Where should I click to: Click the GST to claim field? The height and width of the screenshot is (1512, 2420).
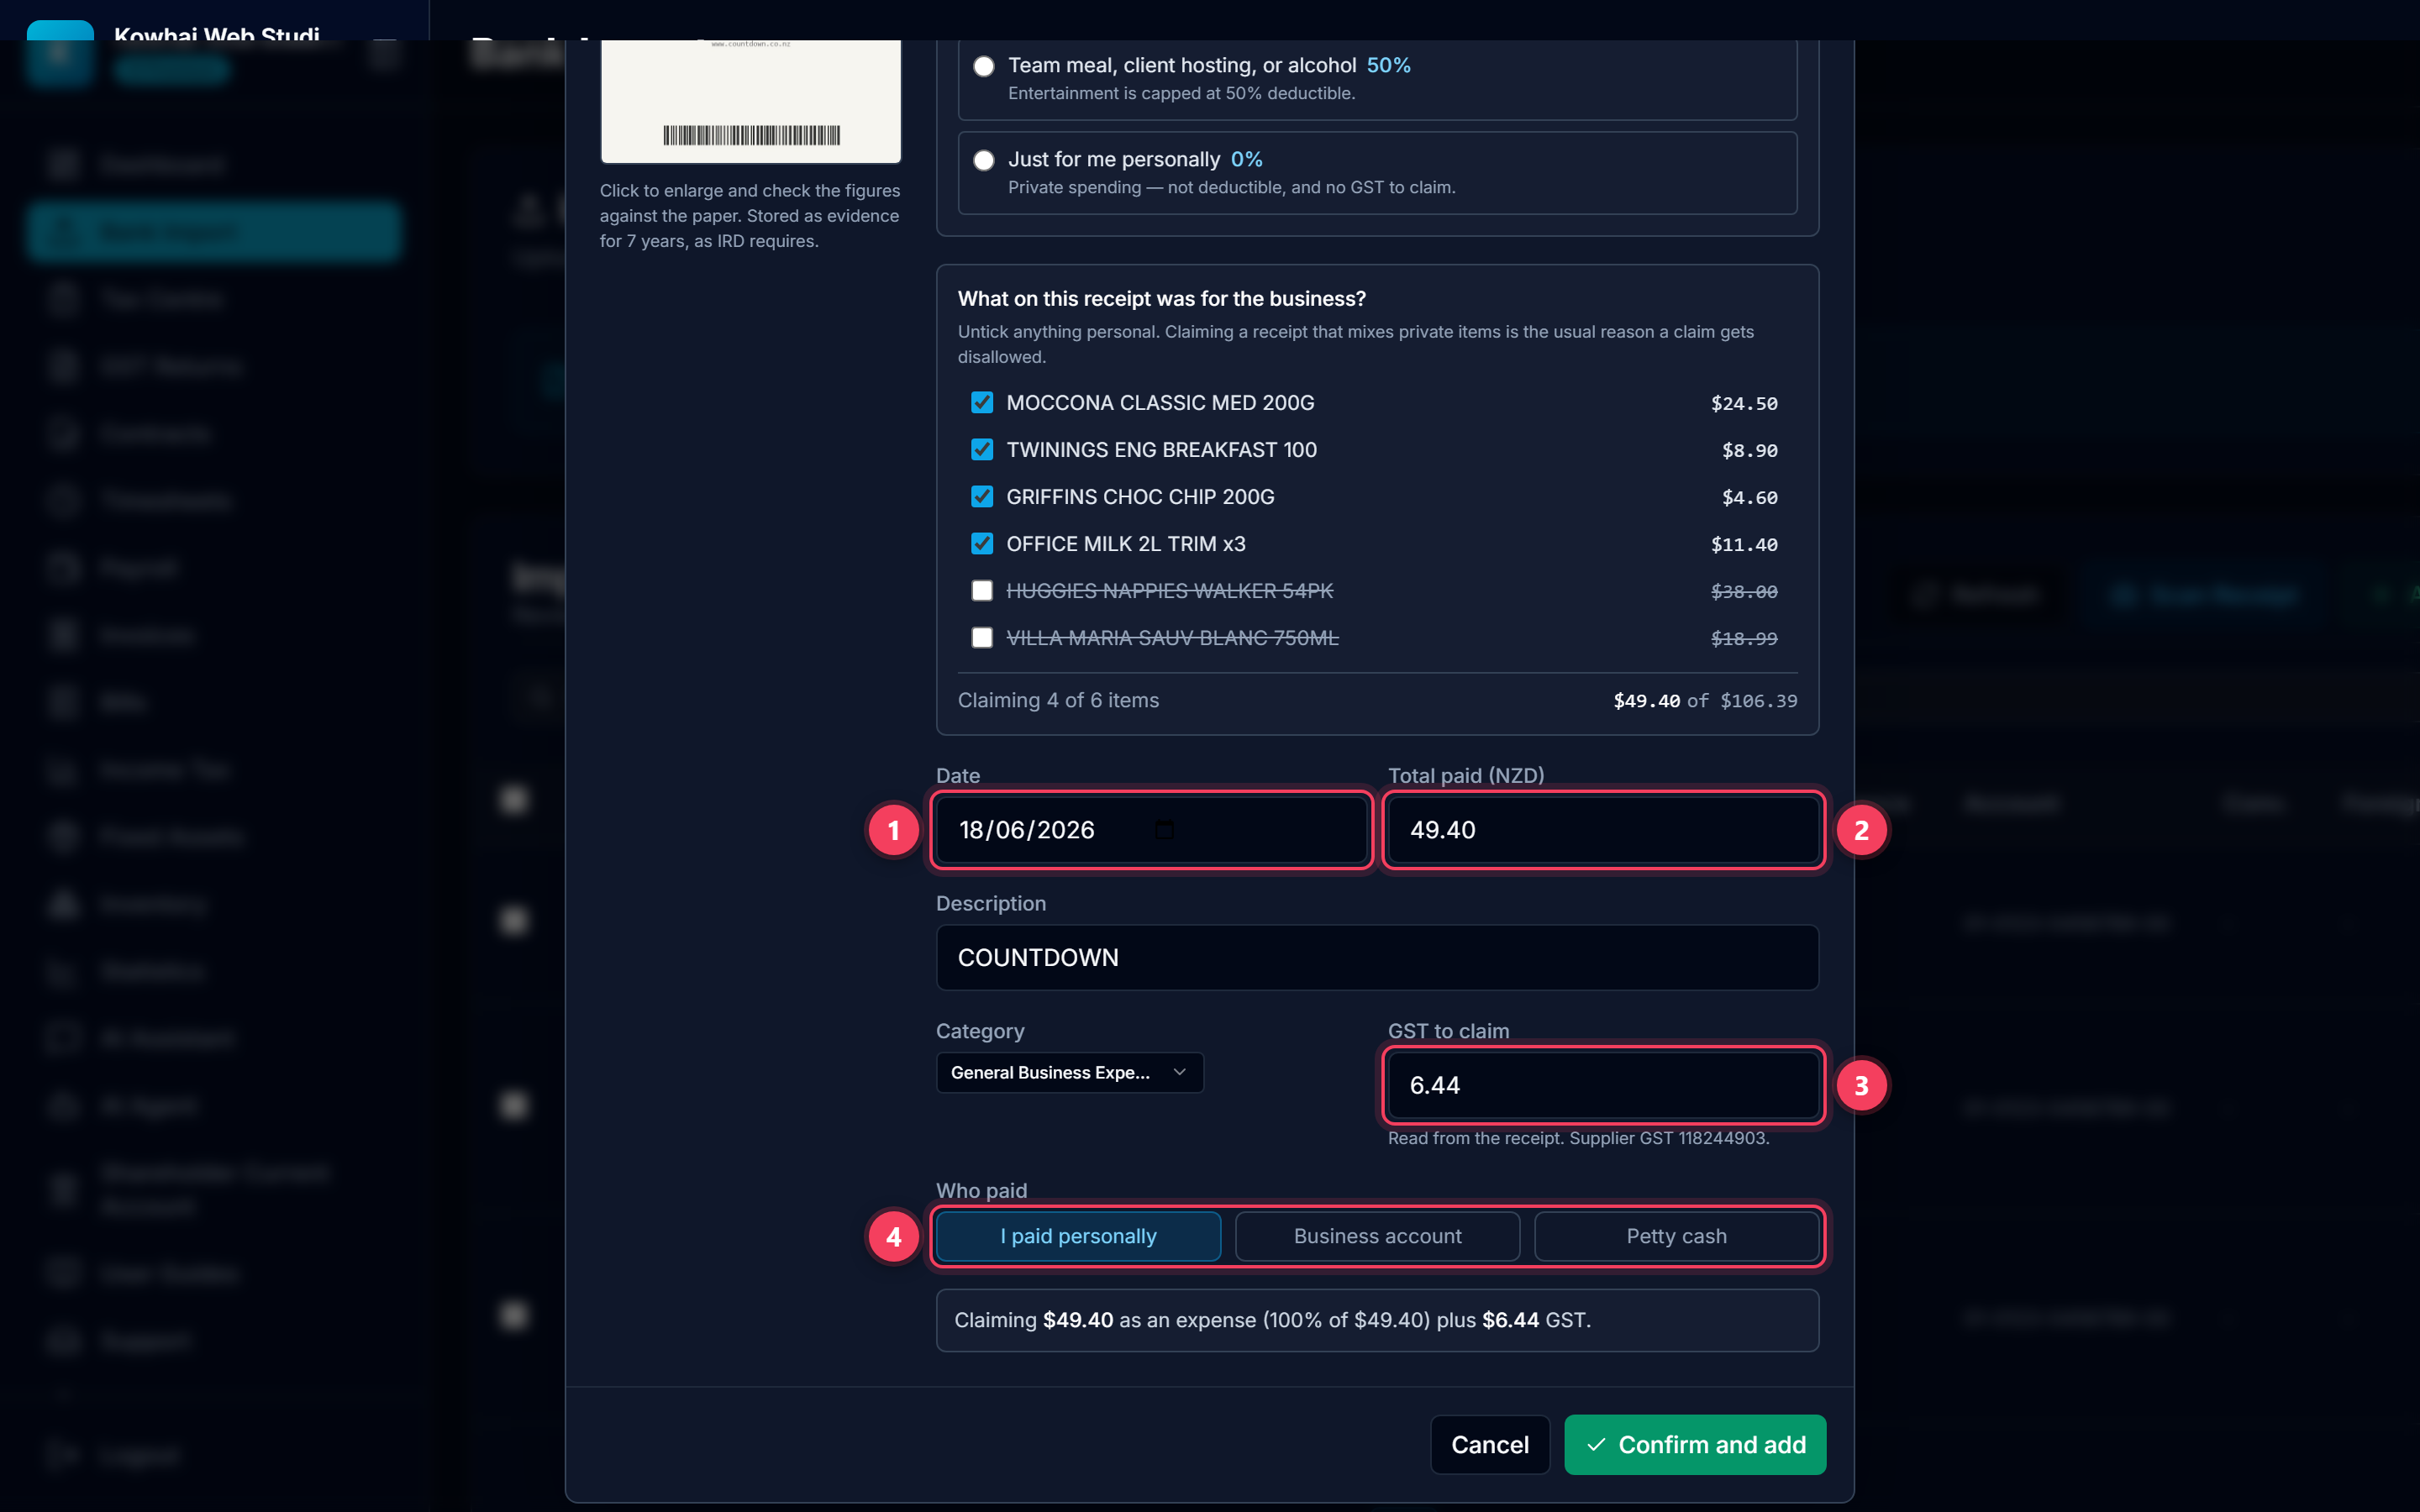point(1603,1085)
